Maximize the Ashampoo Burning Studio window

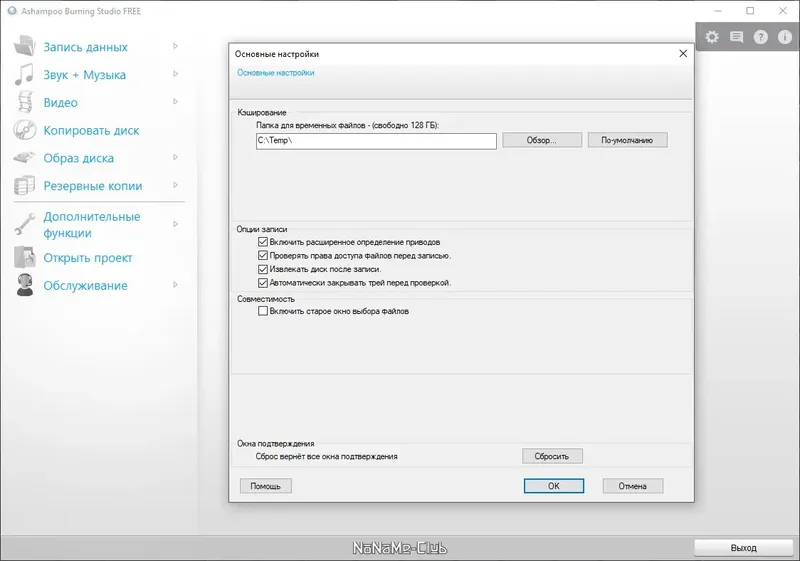pyautogui.click(x=750, y=11)
